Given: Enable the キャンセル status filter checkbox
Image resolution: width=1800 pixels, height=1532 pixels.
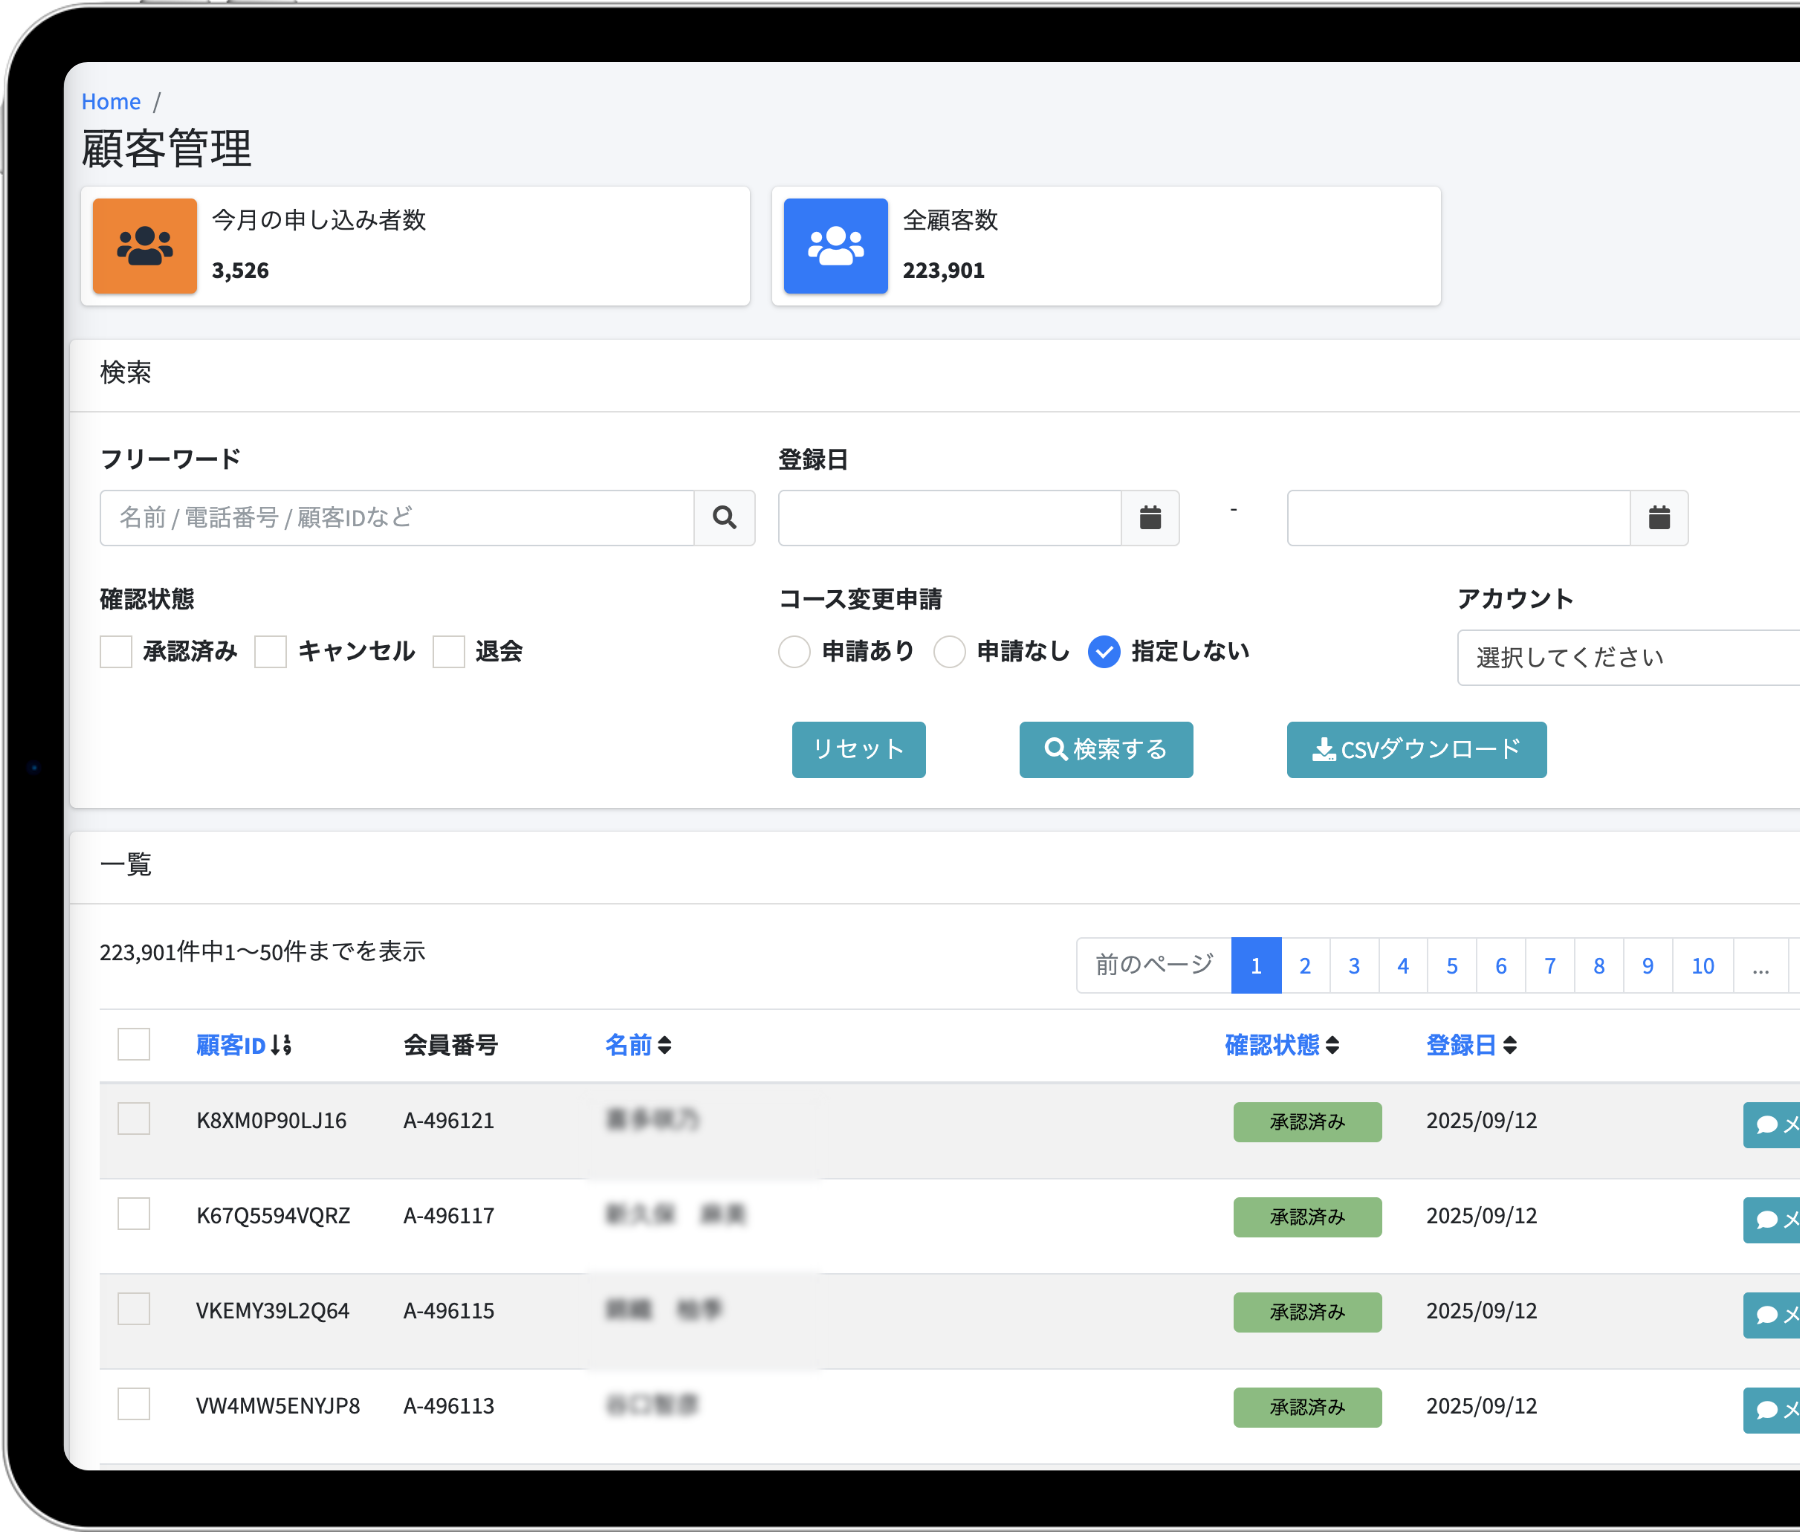Looking at the screenshot, I should point(271,652).
